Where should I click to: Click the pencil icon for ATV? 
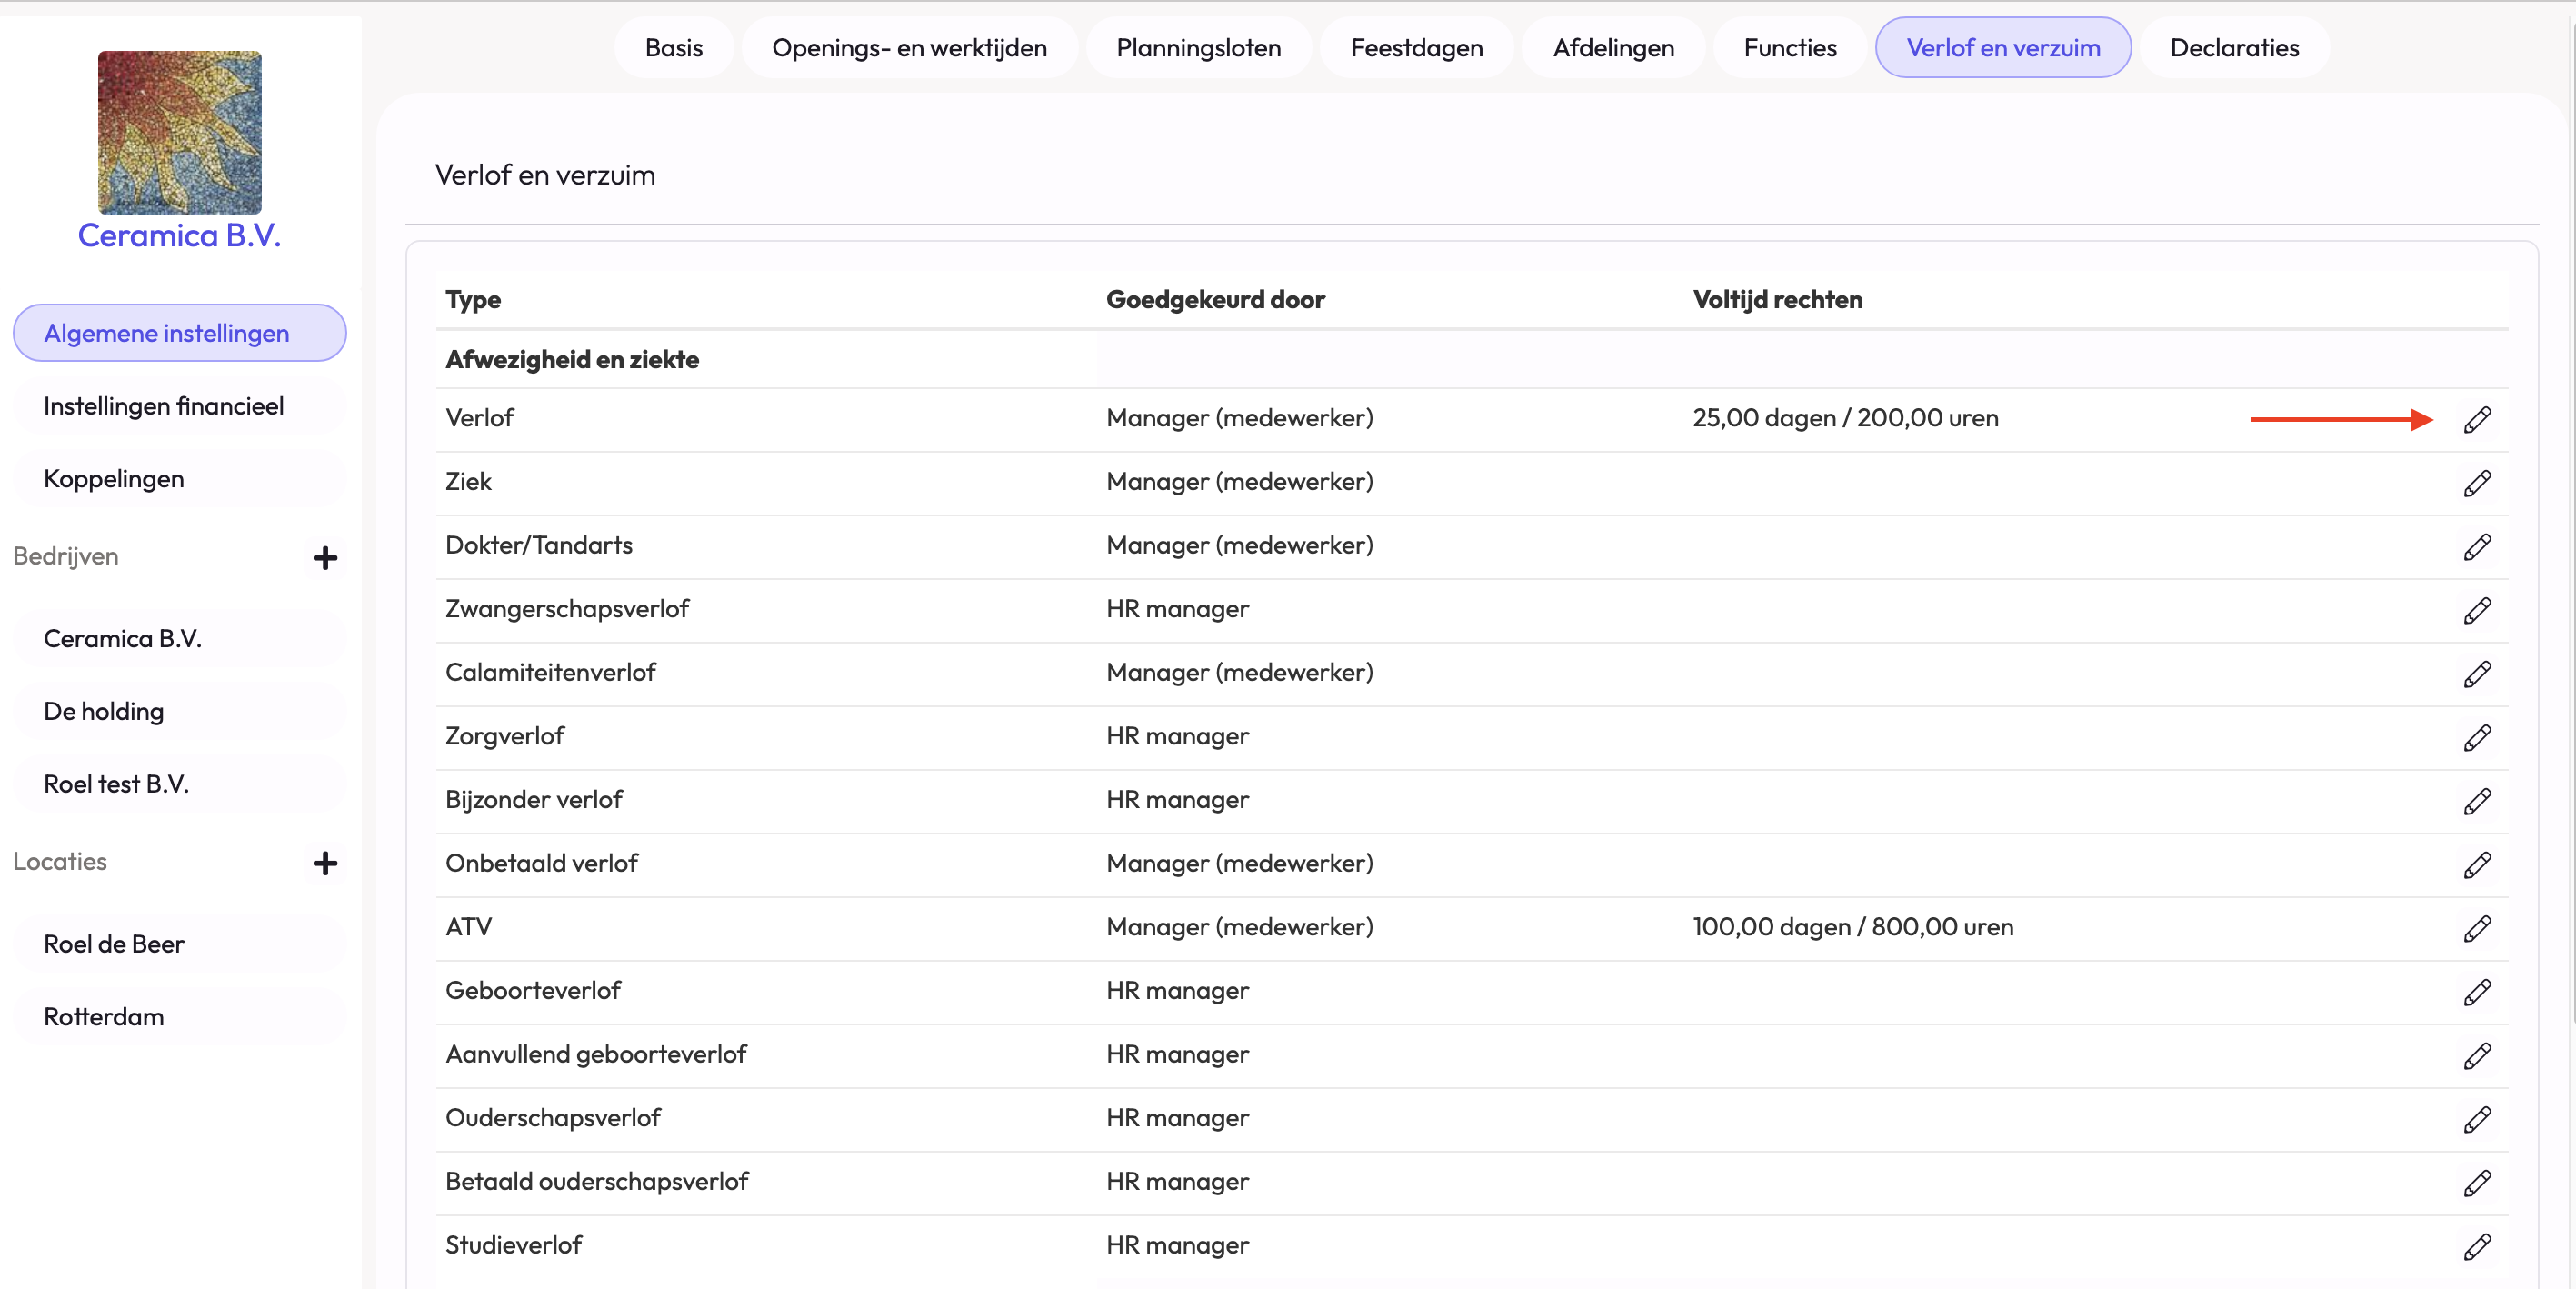(x=2476, y=928)
